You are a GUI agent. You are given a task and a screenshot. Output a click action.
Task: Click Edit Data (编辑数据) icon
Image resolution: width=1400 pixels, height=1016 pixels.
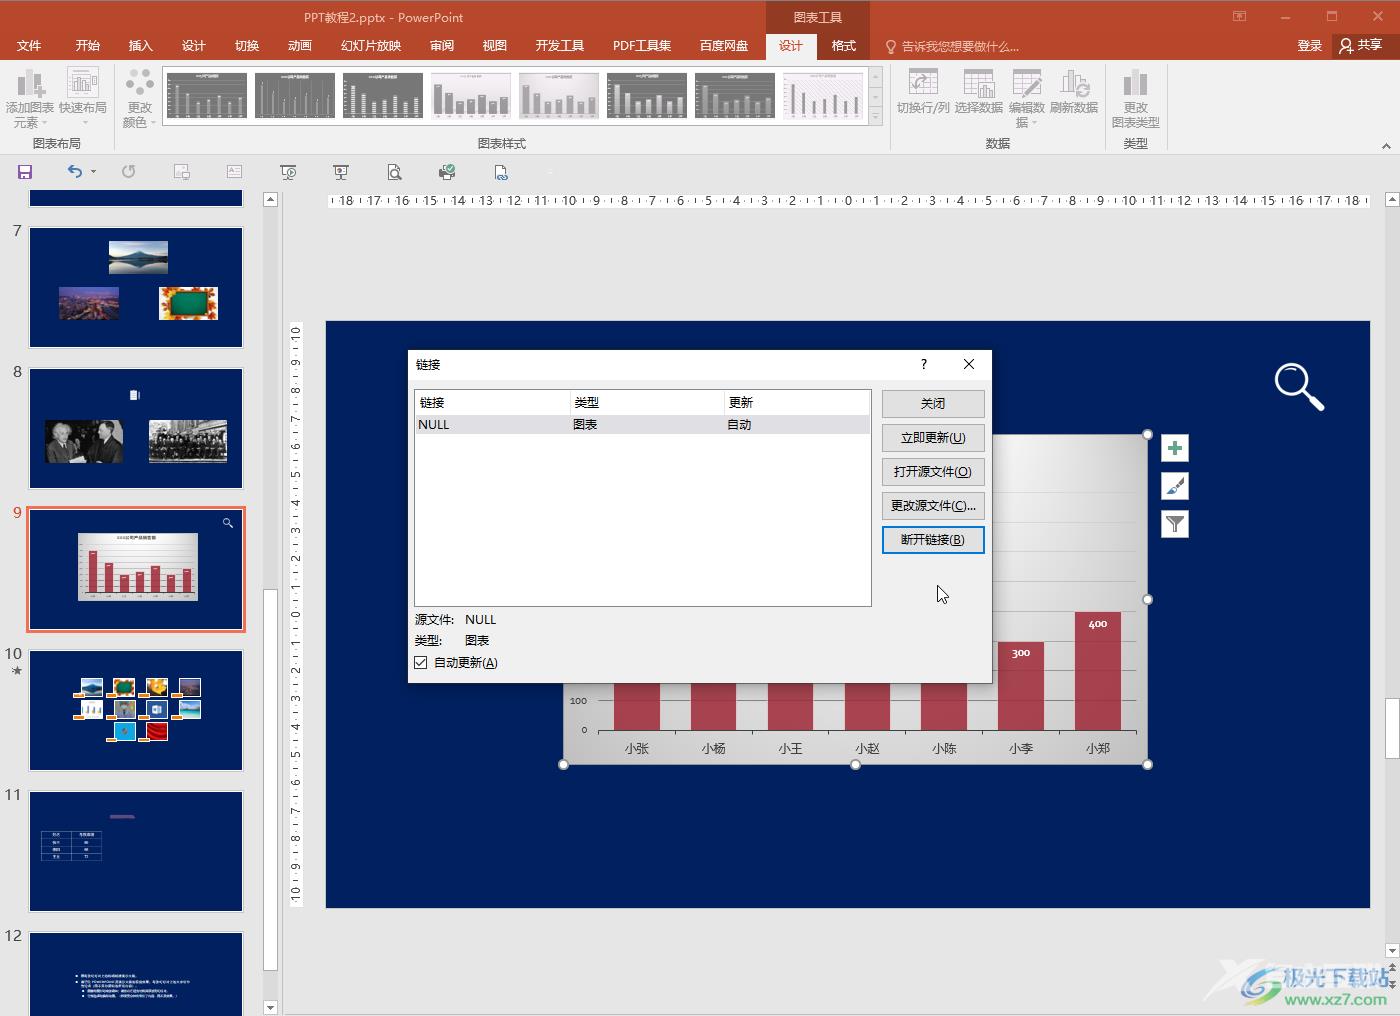coord(1027,84)
